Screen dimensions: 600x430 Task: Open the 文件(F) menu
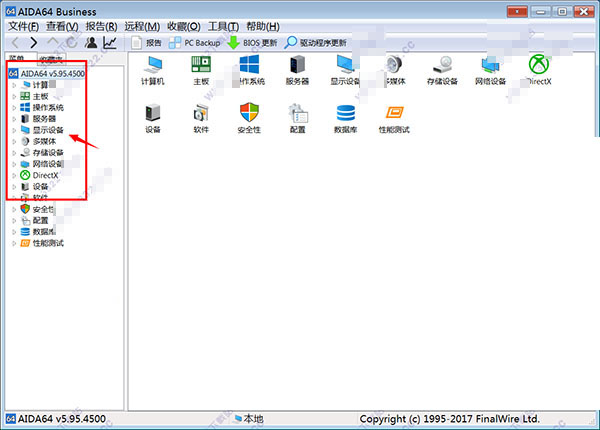coord(24,26)
